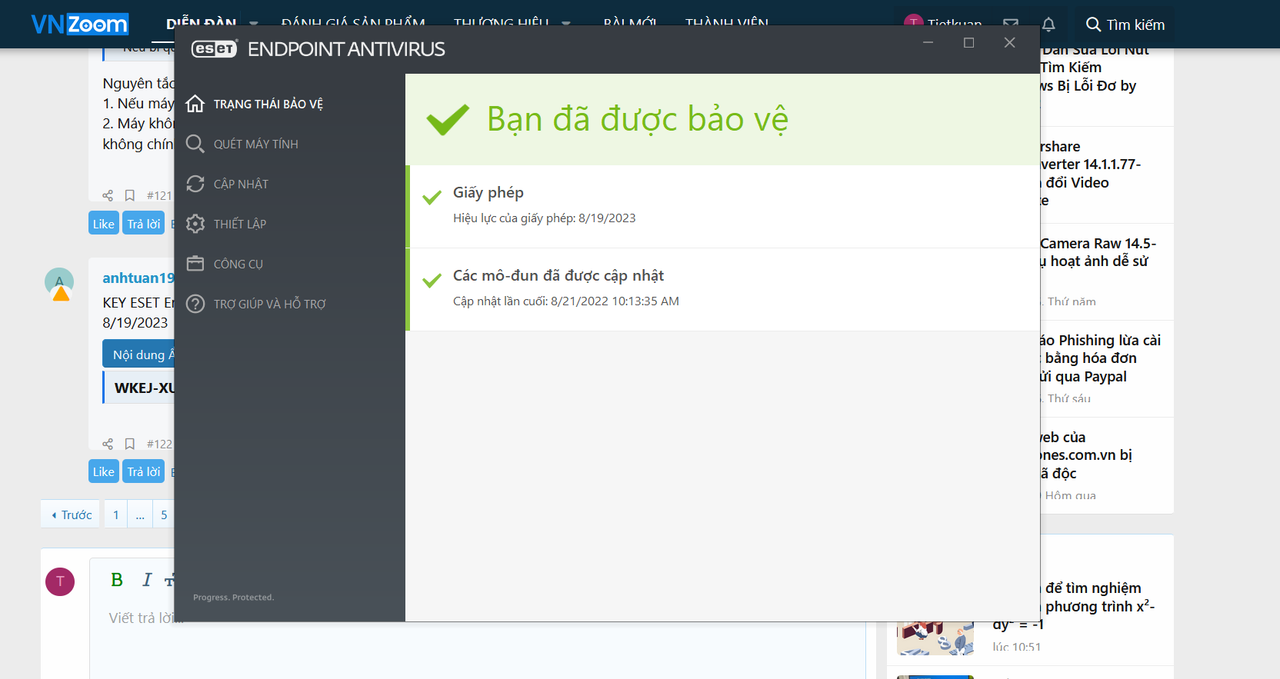Toggle italic formatting in reply editor
Screen dimensions: 1280x679
click(147, 580)
